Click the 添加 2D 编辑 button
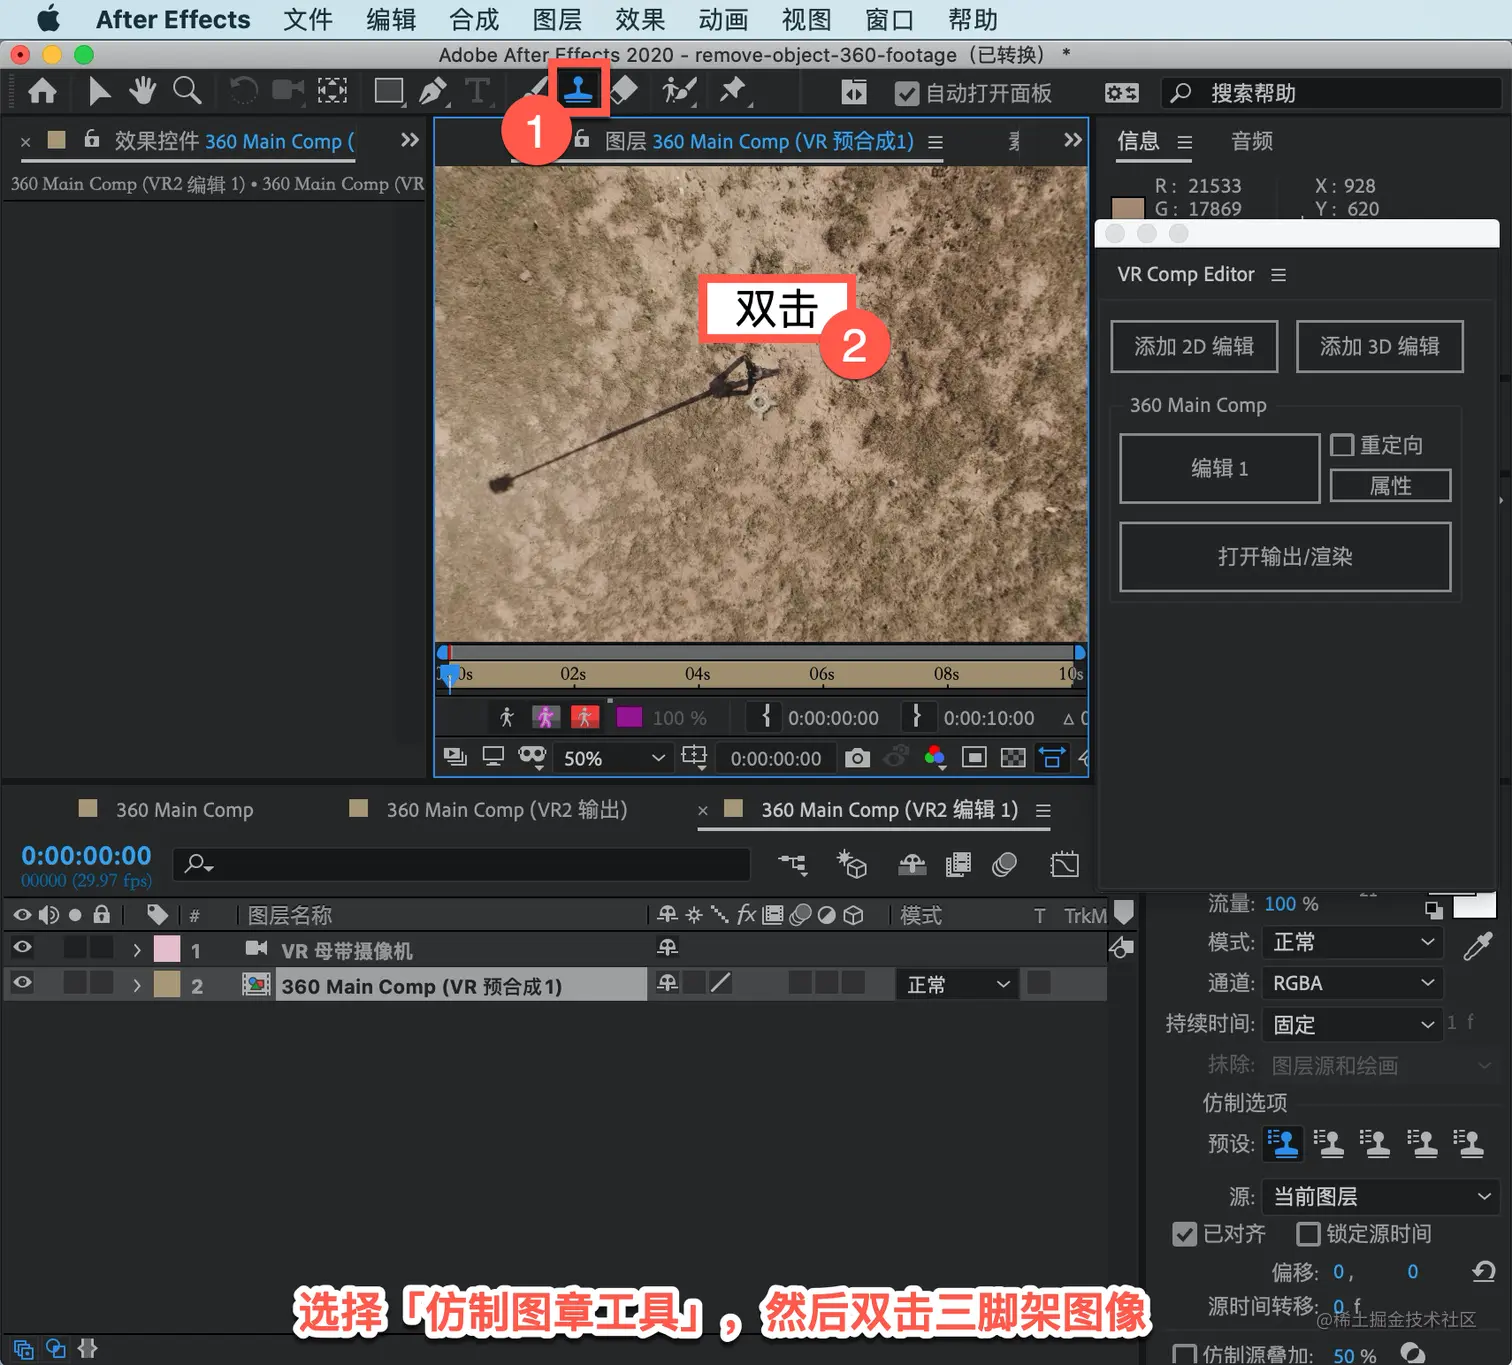 point(1194,346)
